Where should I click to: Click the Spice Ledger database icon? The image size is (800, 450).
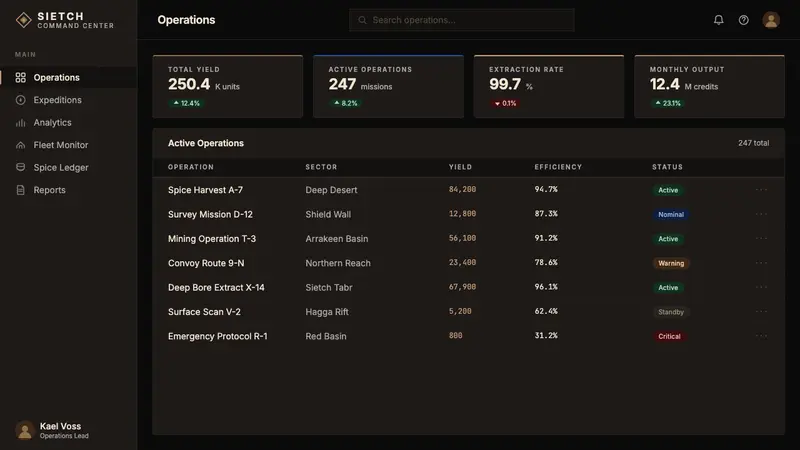[20, 167]
